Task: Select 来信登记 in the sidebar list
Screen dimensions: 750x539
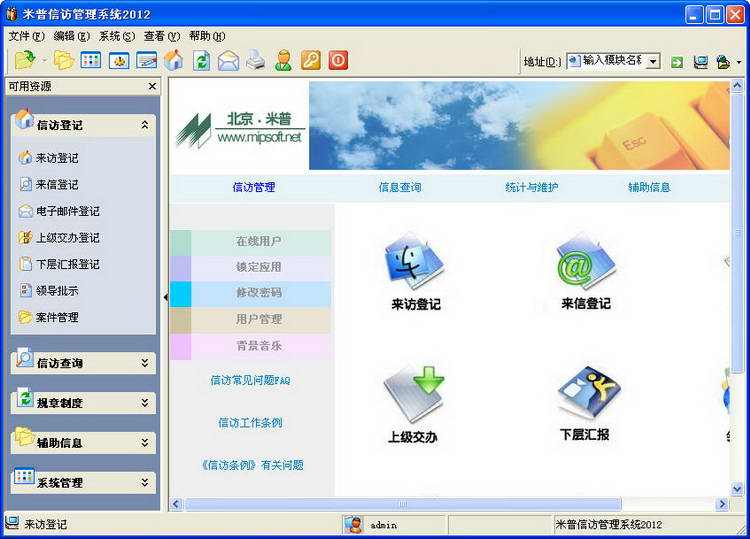Action: pos(48,185)
